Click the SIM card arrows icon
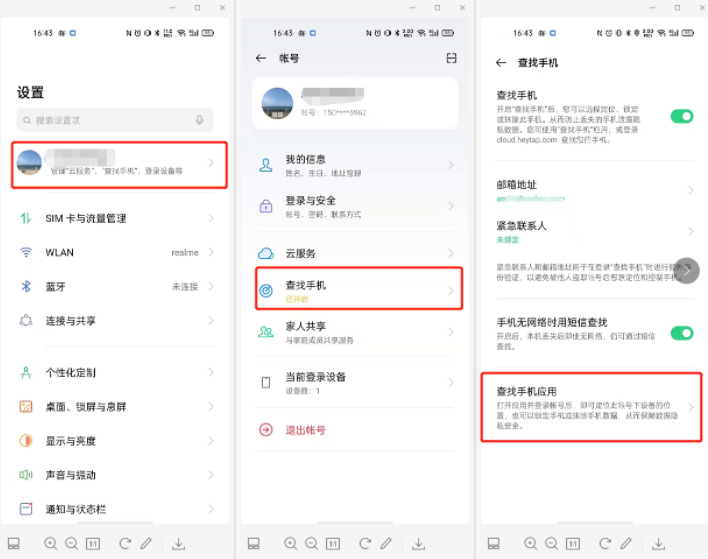 click(x=26, y=219)
